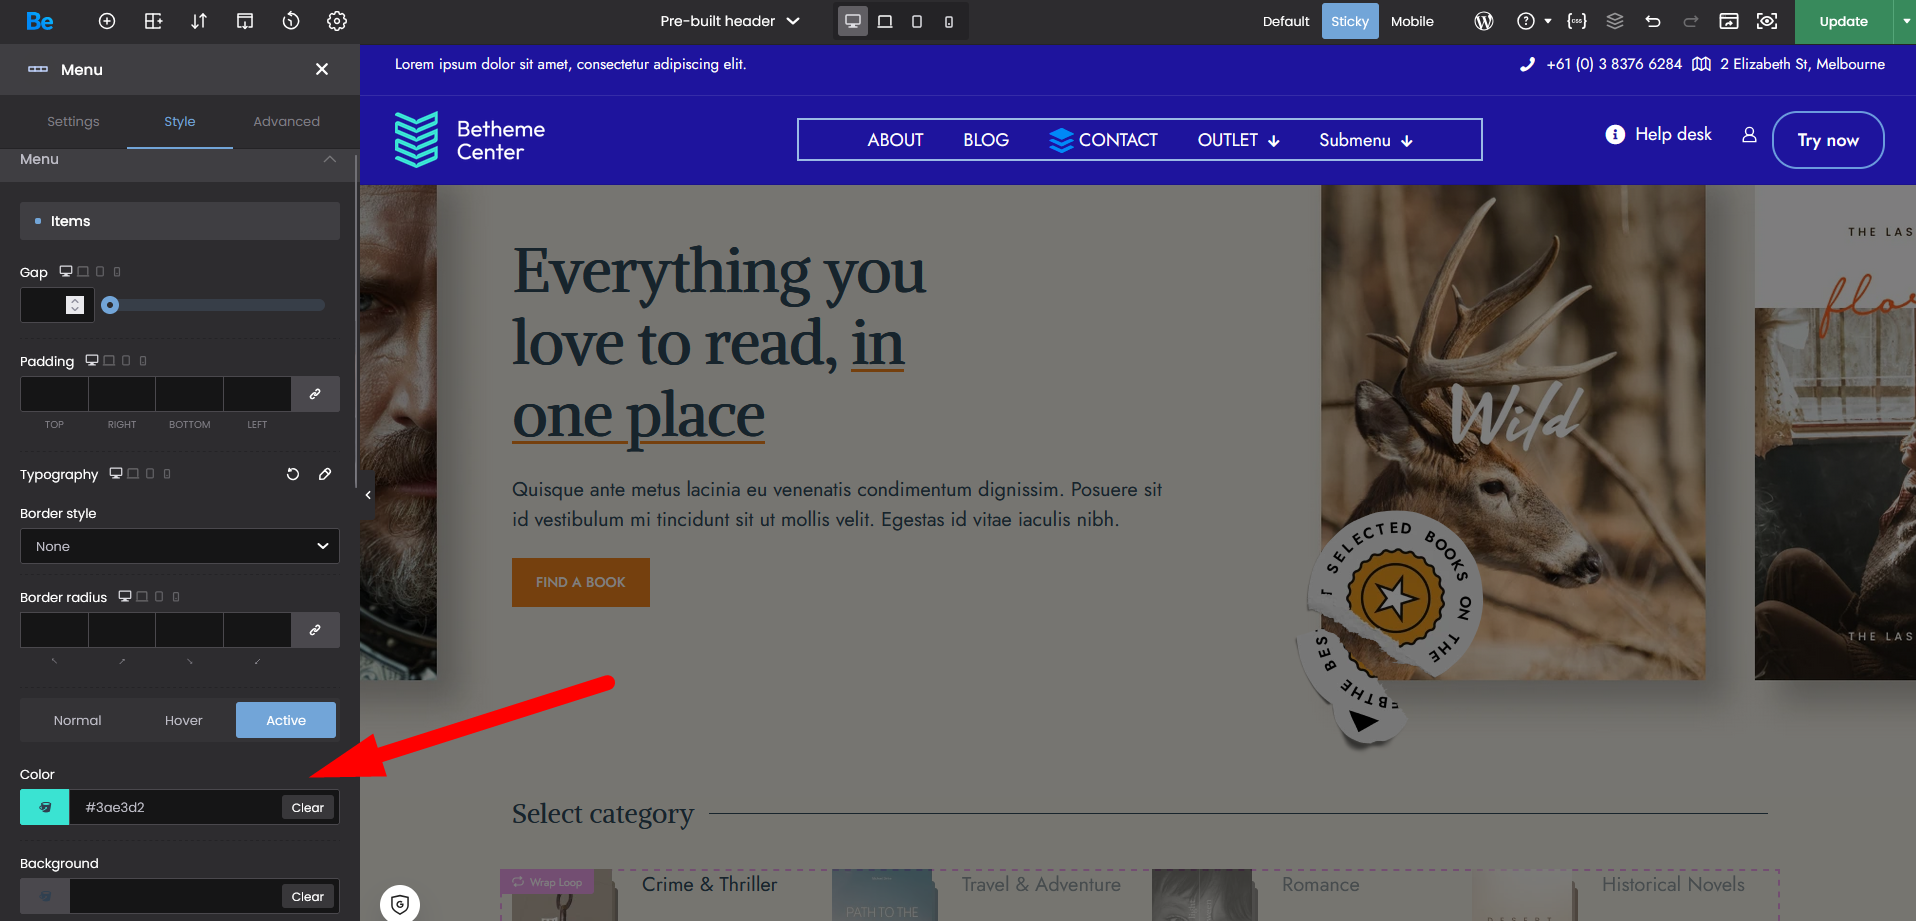Click the WordPress dashboard icon

[x=1484, y=21]
